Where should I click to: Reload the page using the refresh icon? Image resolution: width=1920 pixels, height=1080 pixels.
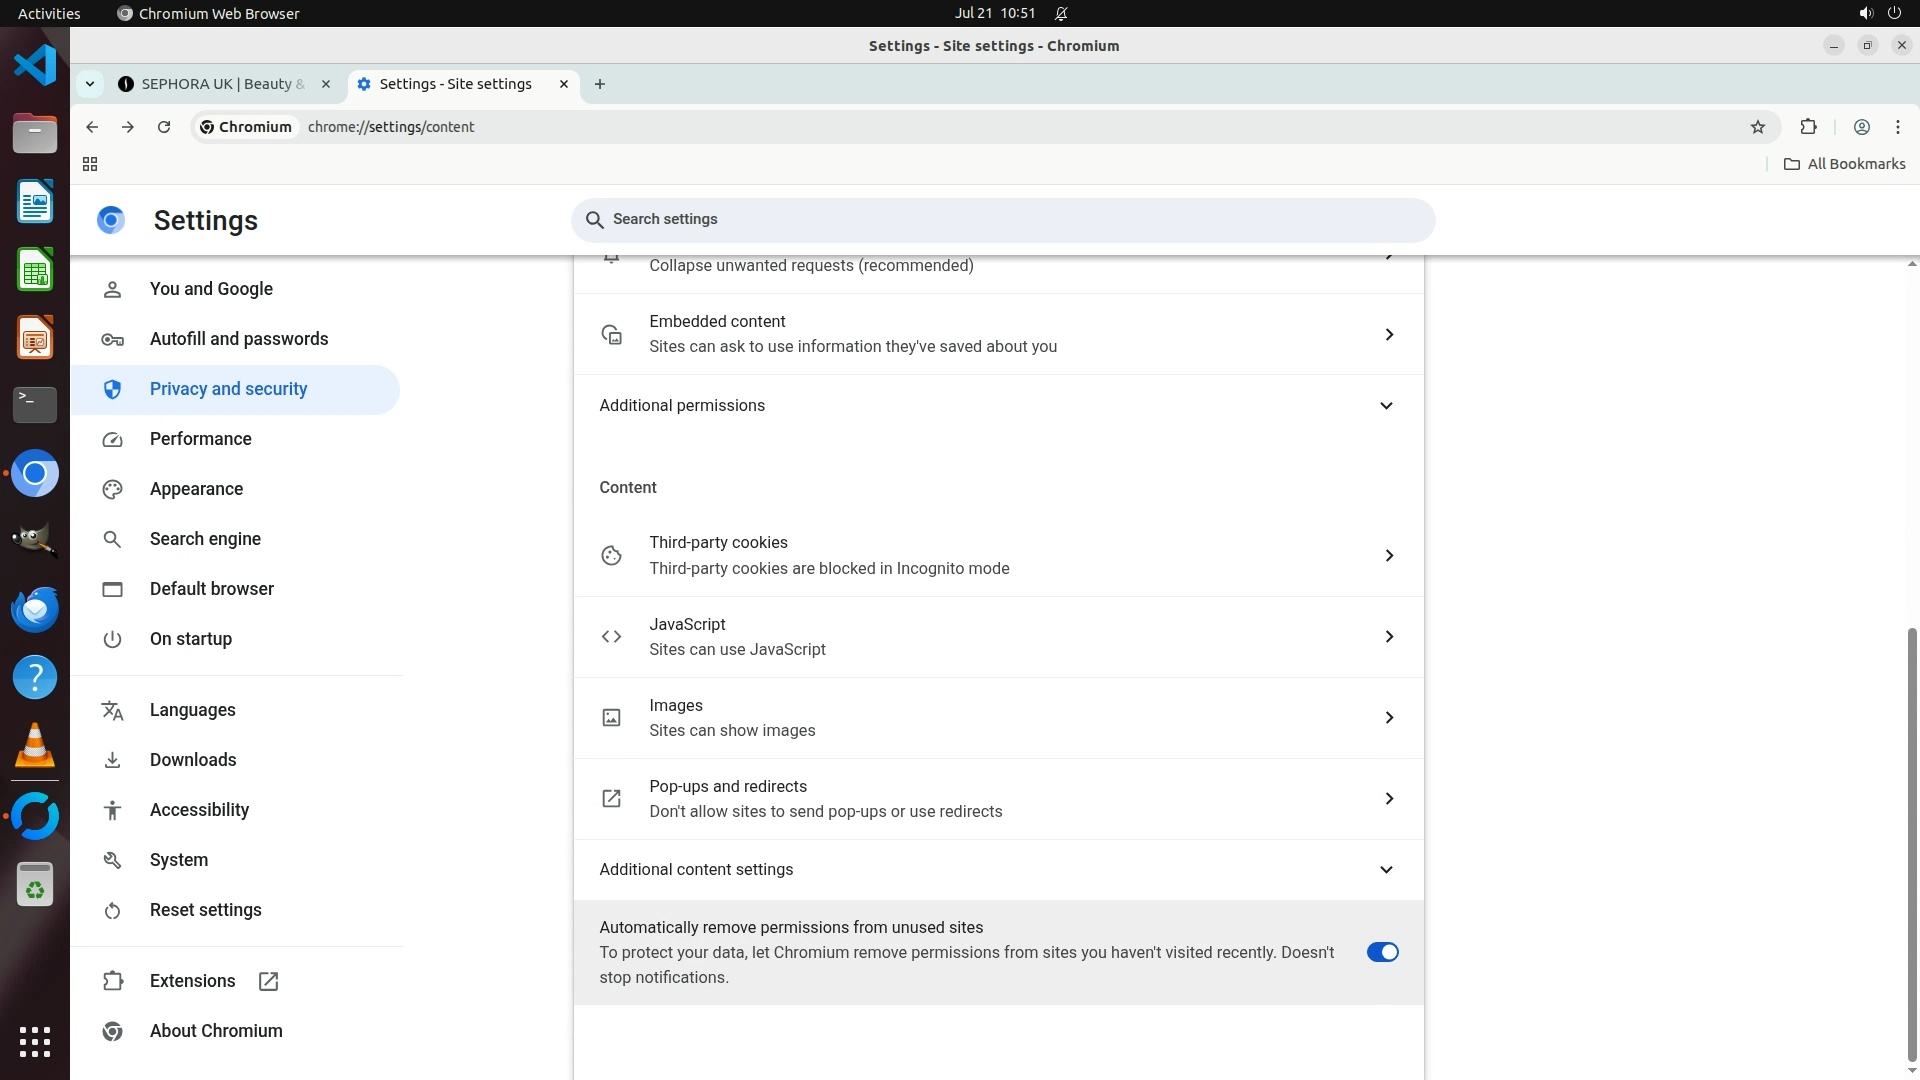[x=164, y=127]
